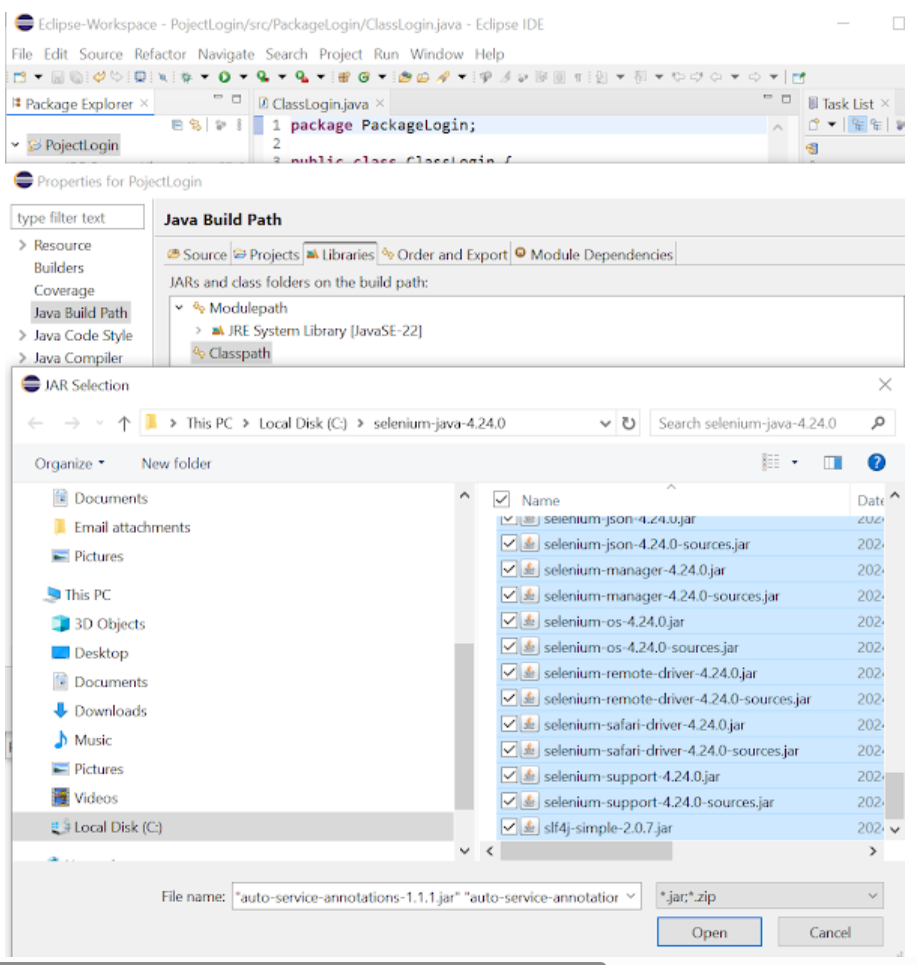Click the Debug bug icon in toolbar

pyautogui.click(x=186, y=77)
